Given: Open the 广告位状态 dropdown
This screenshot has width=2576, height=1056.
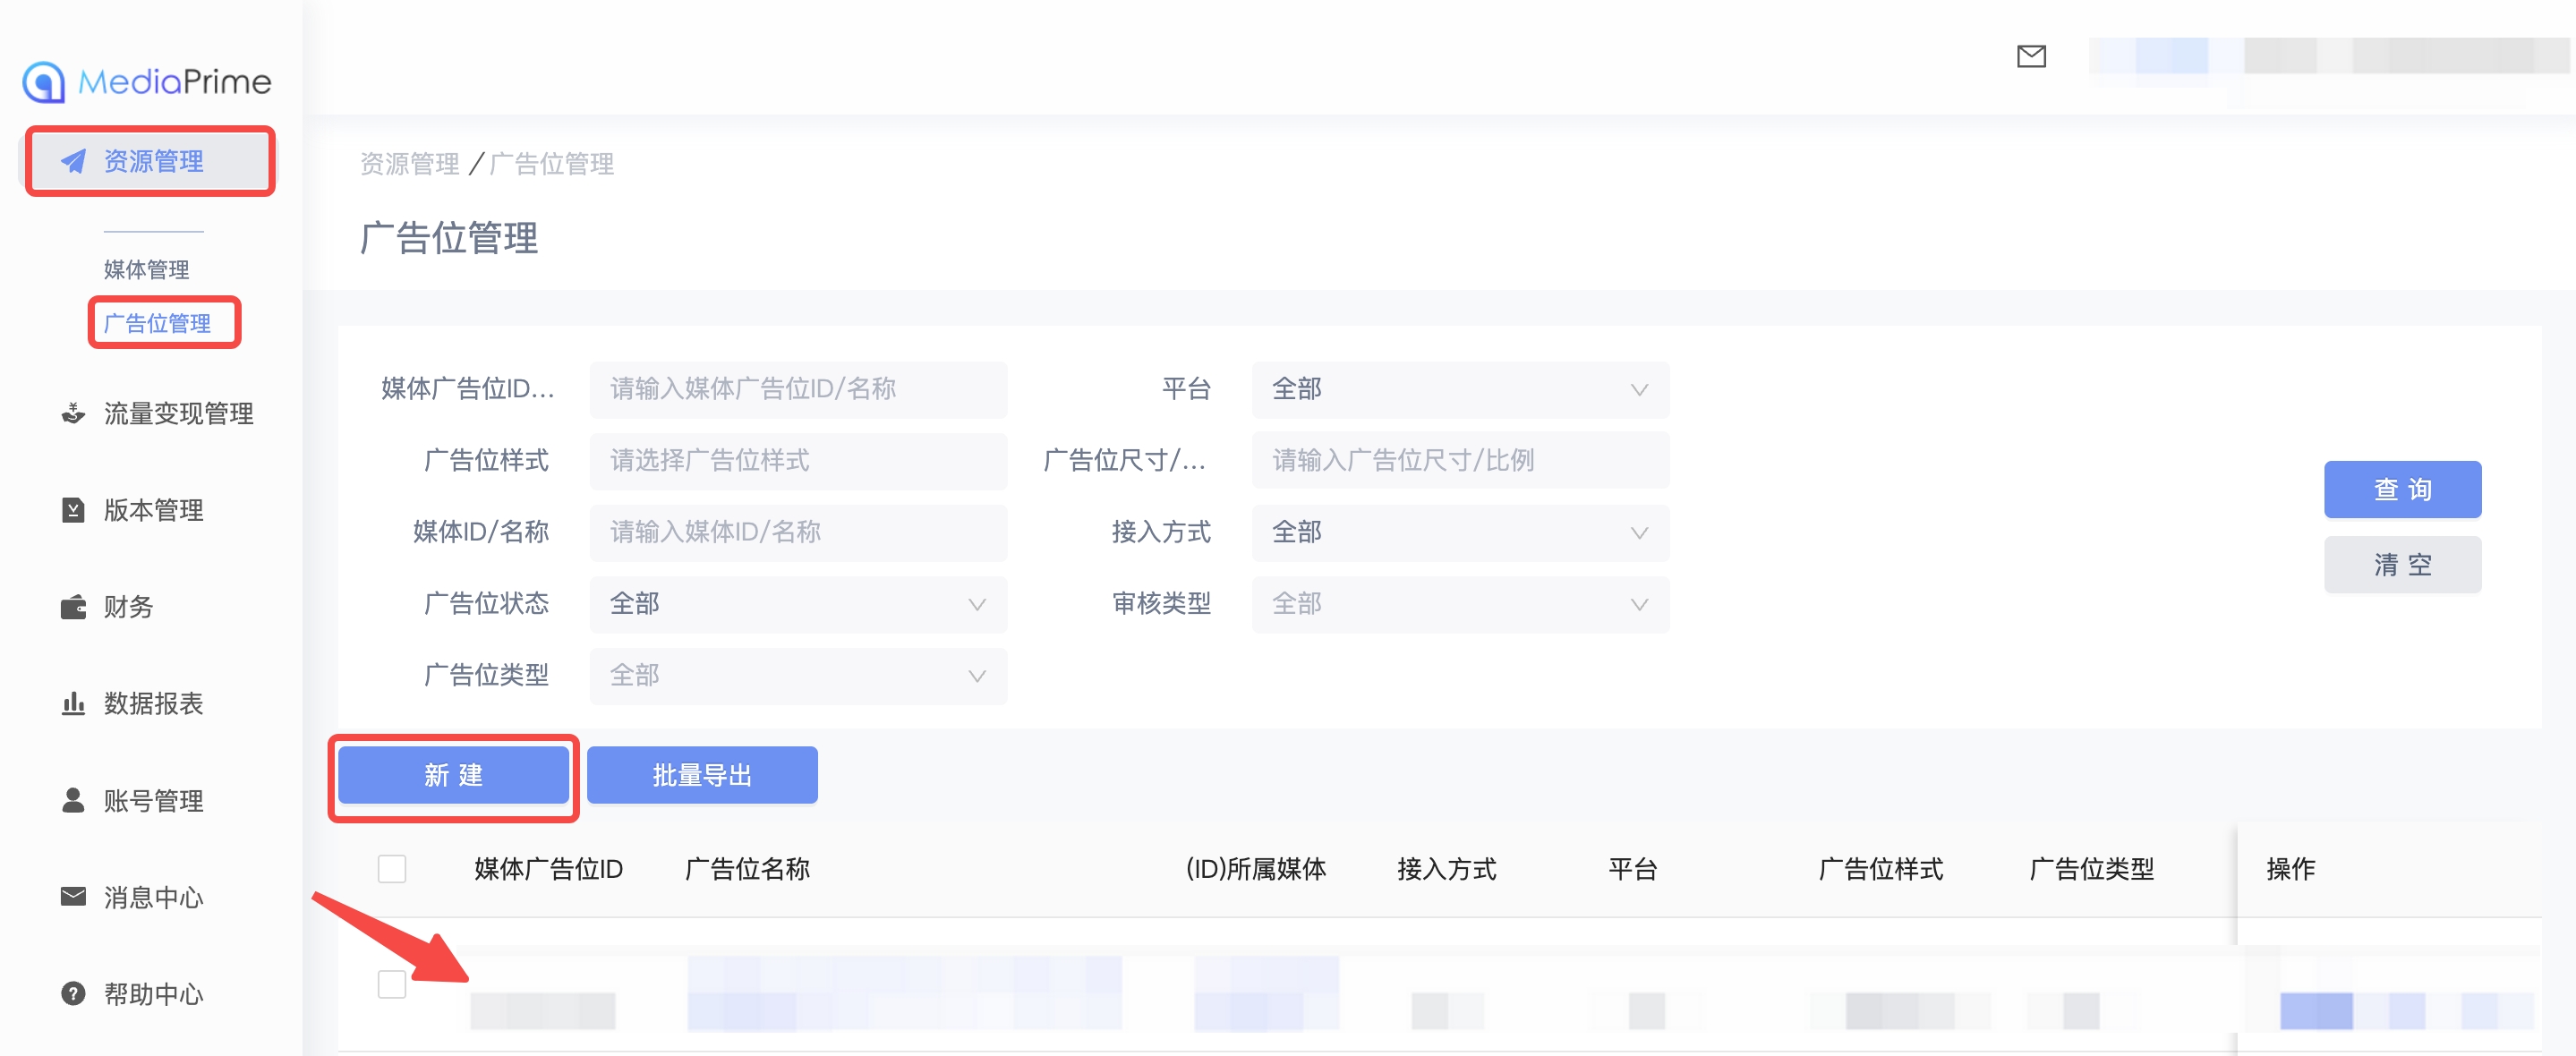Looking at the screenshot, I should coord(798,604).
